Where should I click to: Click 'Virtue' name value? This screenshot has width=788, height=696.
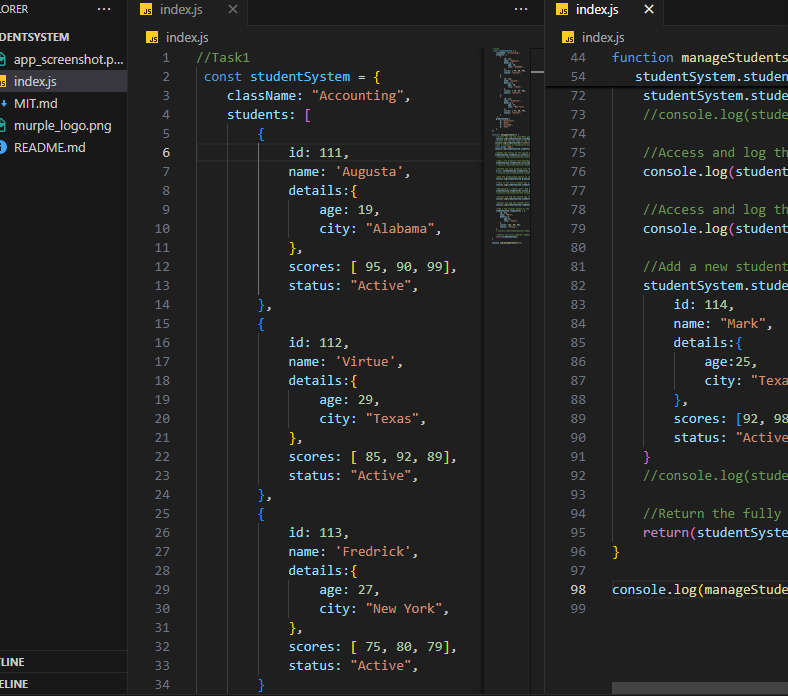pyautogui.click(x=365, y=362)
